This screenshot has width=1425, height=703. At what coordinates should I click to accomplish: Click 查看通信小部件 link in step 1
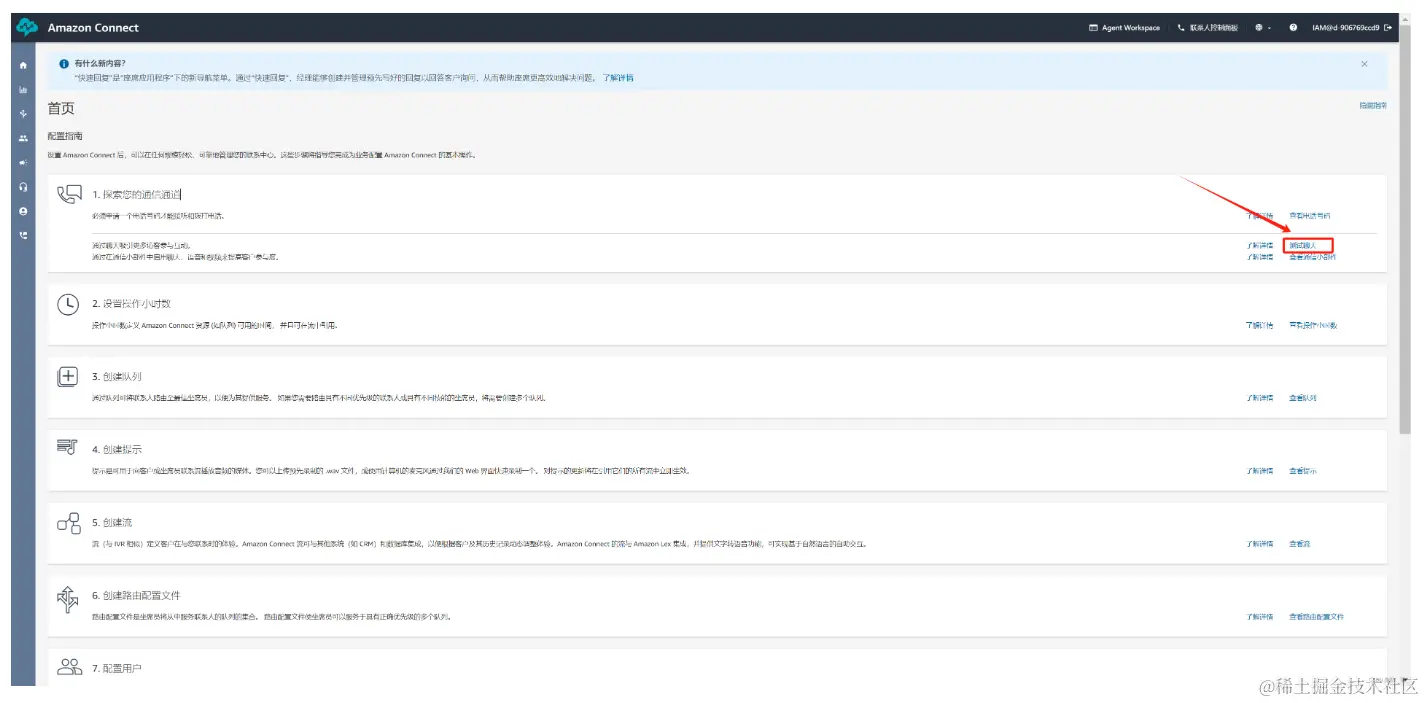[1312, 257]
